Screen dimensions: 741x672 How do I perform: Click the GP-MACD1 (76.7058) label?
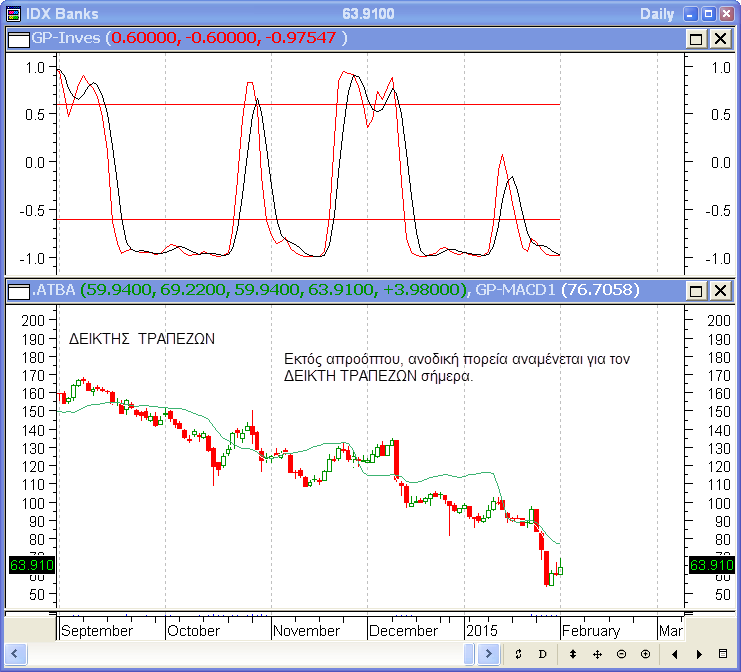tap(557, 290)
